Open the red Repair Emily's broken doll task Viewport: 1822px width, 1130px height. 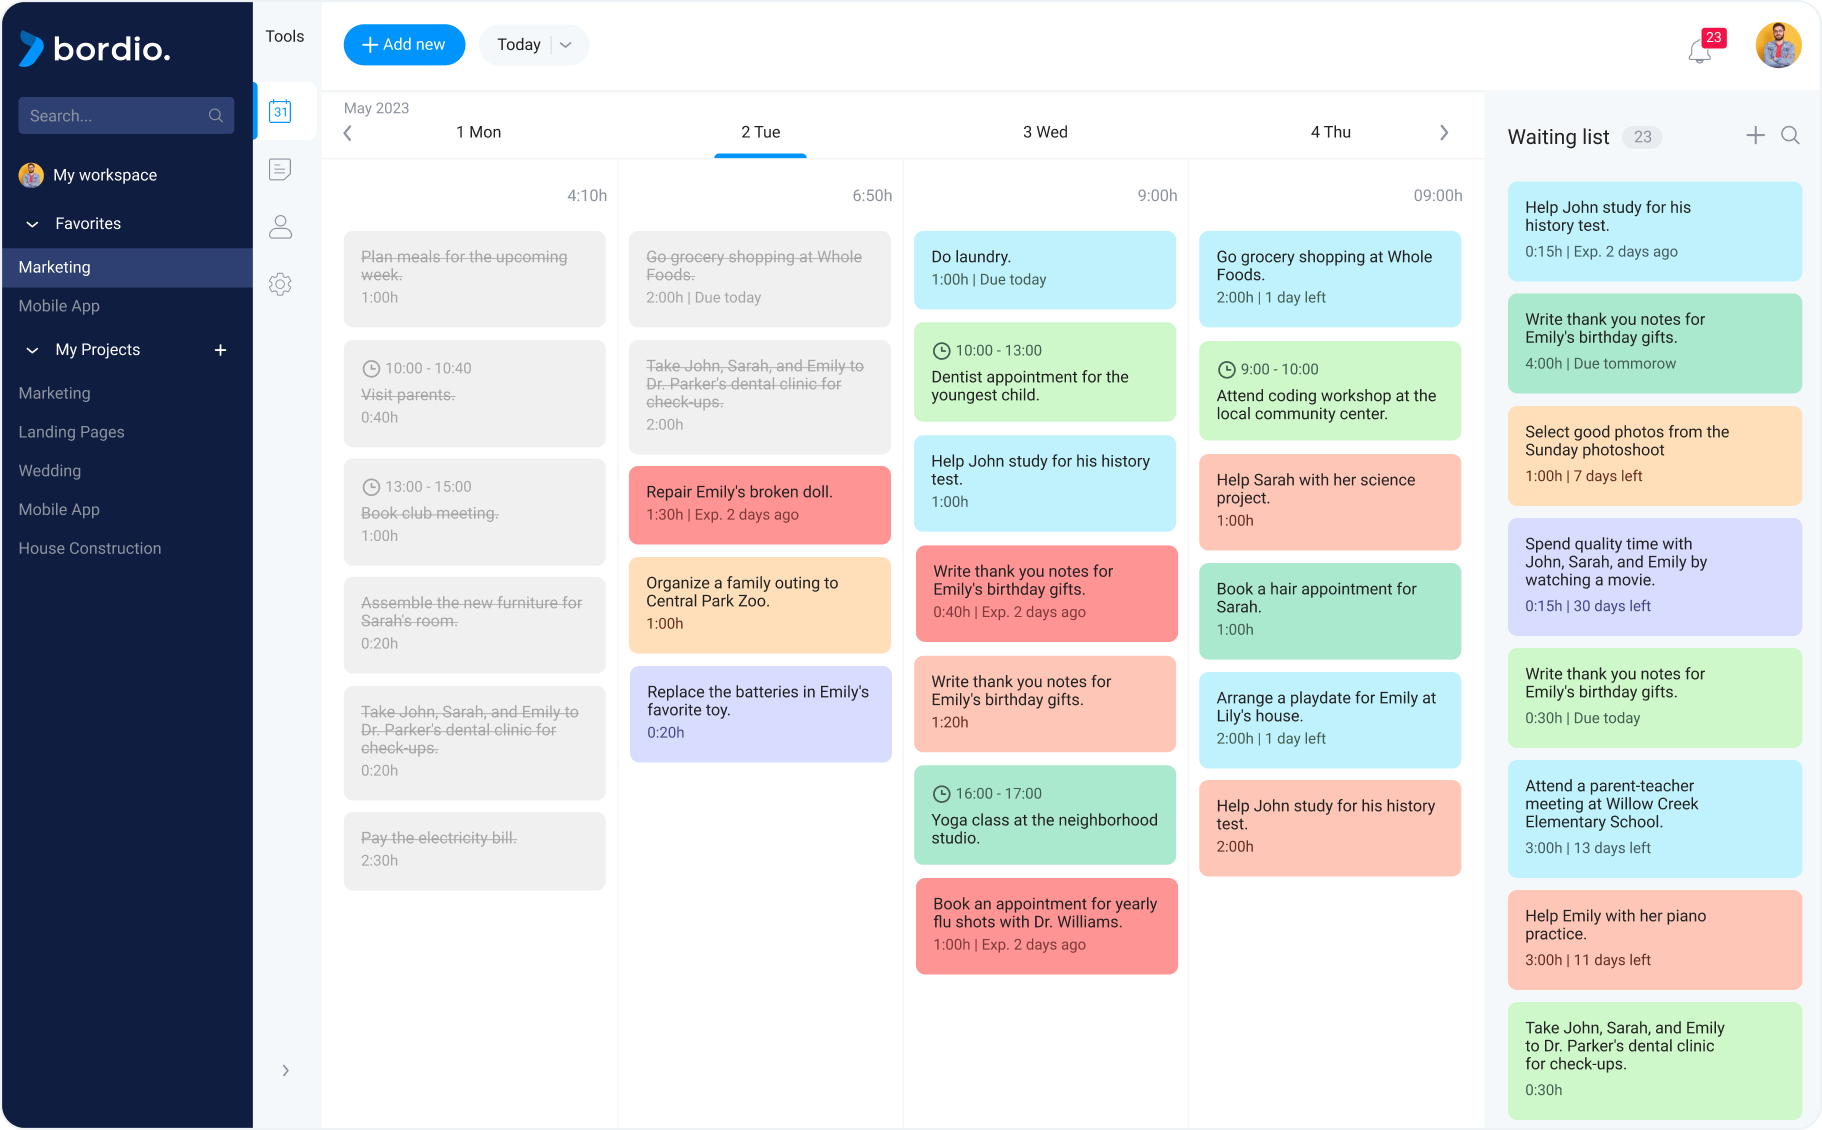coord(759,504)
